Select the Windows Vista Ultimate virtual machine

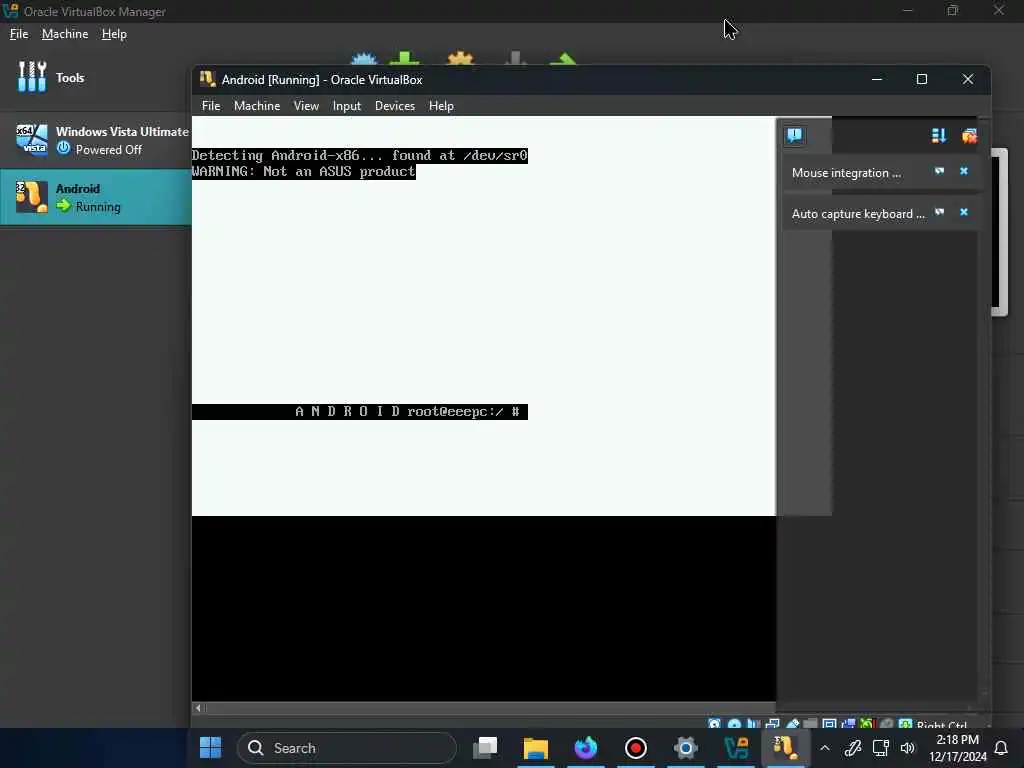95,140
